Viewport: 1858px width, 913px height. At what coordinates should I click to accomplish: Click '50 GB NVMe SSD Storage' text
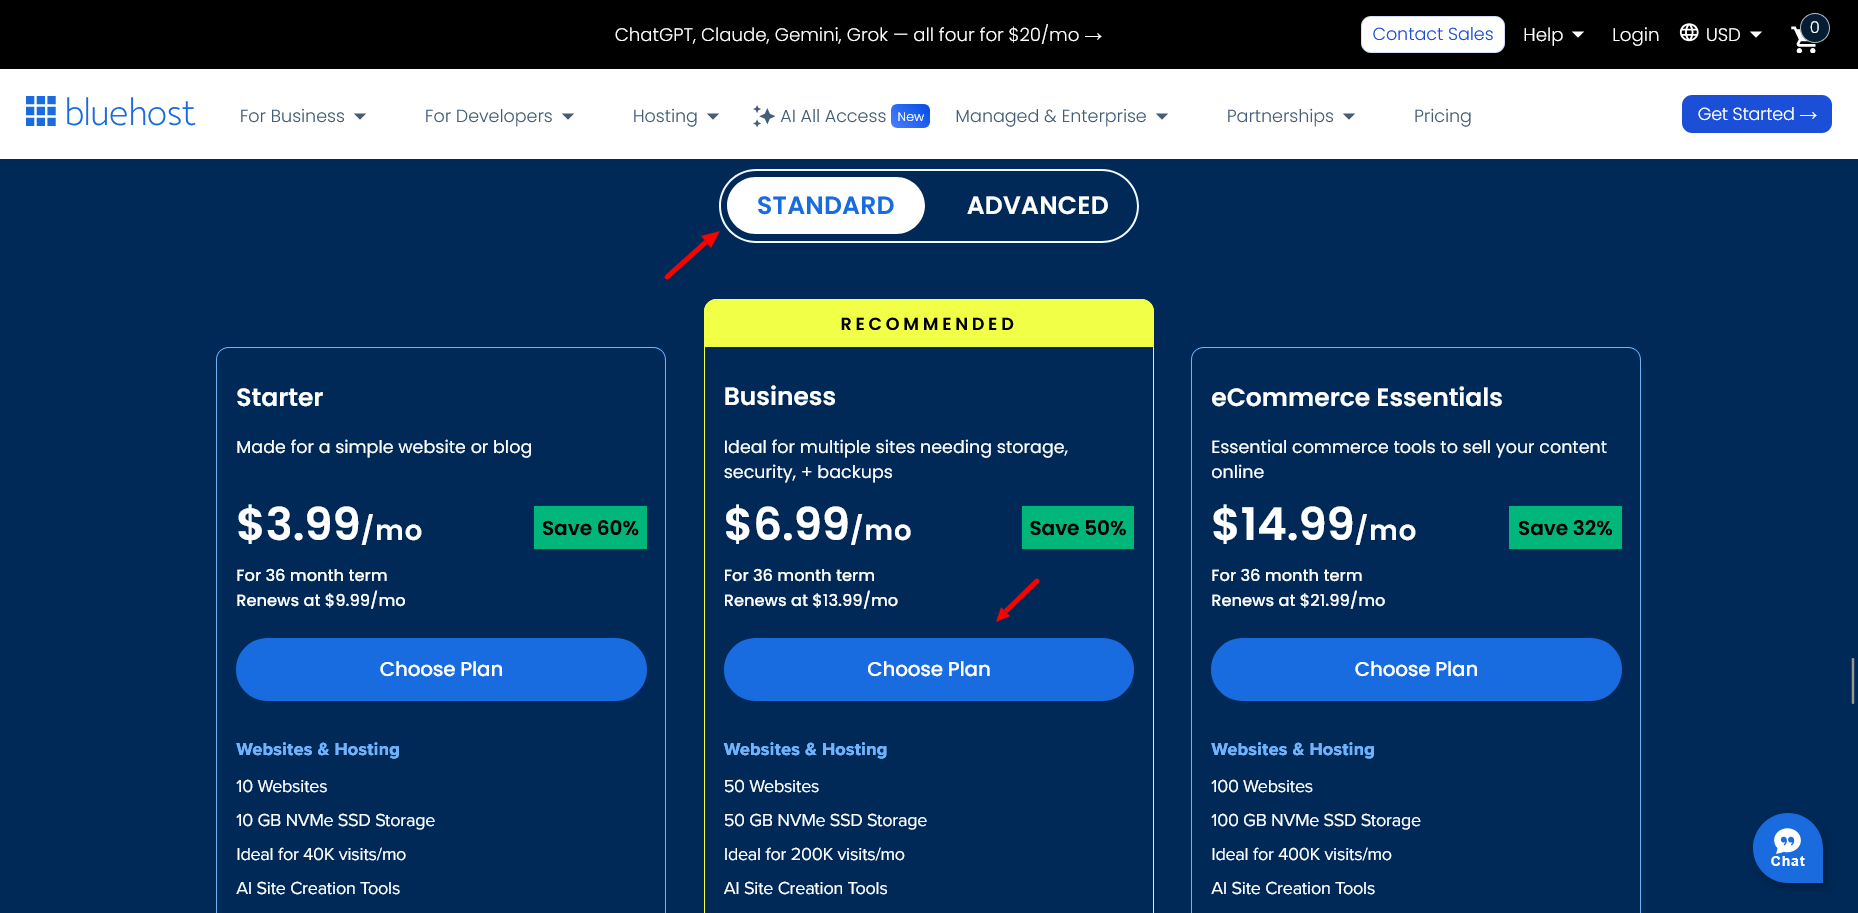(825, 820)
